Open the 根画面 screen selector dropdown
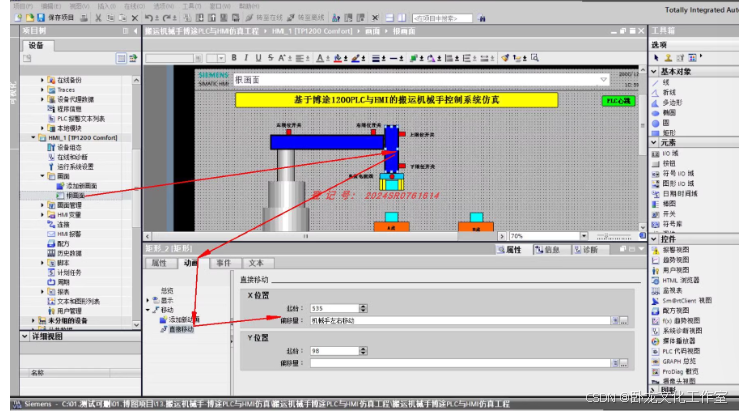The image size is (739, 411). (603, 80)
